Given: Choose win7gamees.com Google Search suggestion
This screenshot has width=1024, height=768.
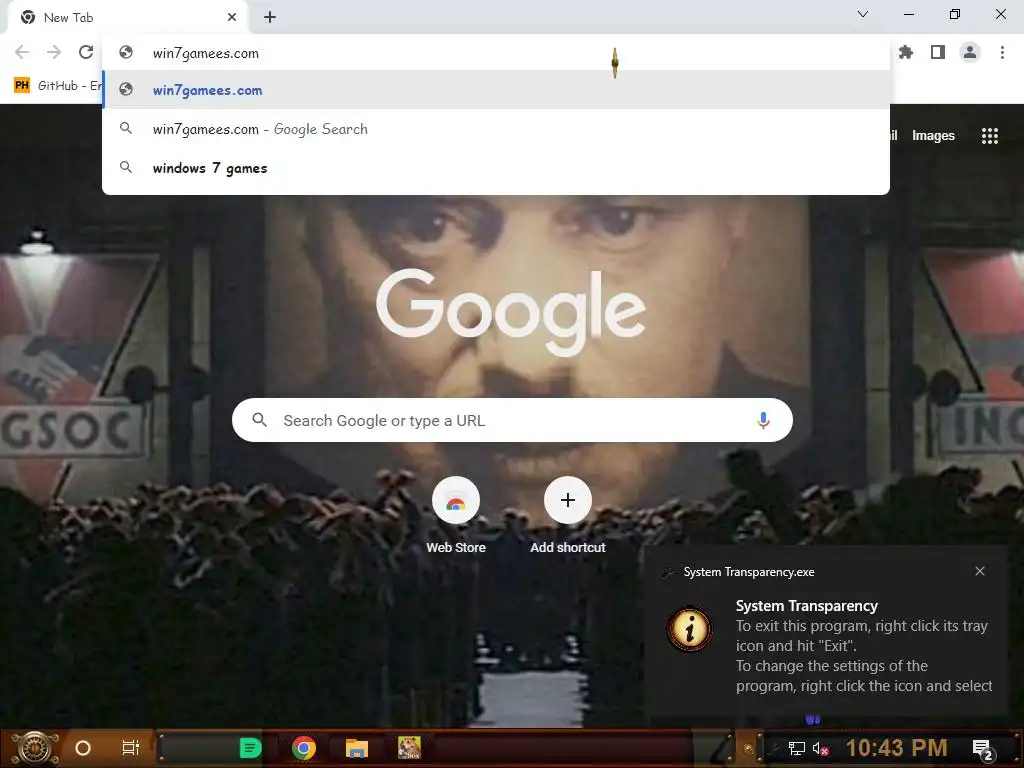Looking at the screenshot, I should click(496, 129).
